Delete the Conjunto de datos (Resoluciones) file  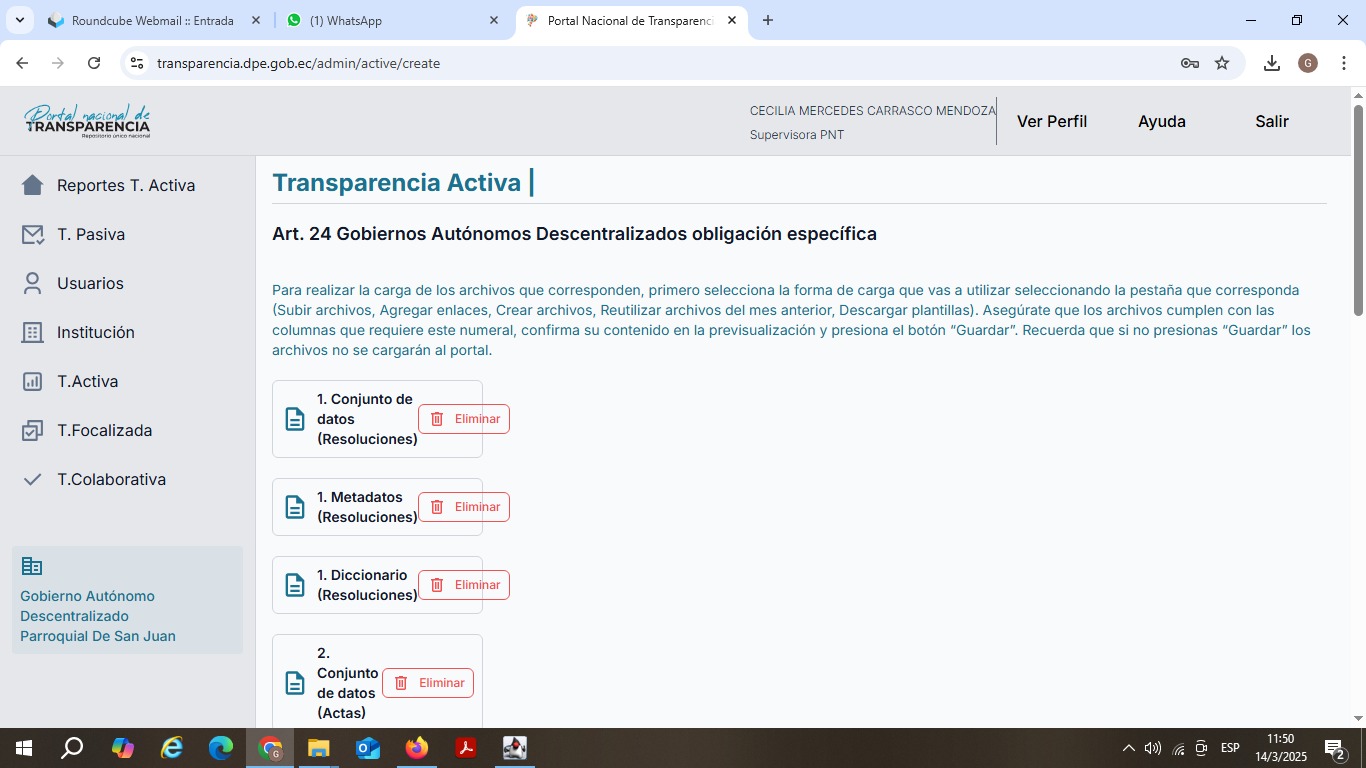coord(464,419)
